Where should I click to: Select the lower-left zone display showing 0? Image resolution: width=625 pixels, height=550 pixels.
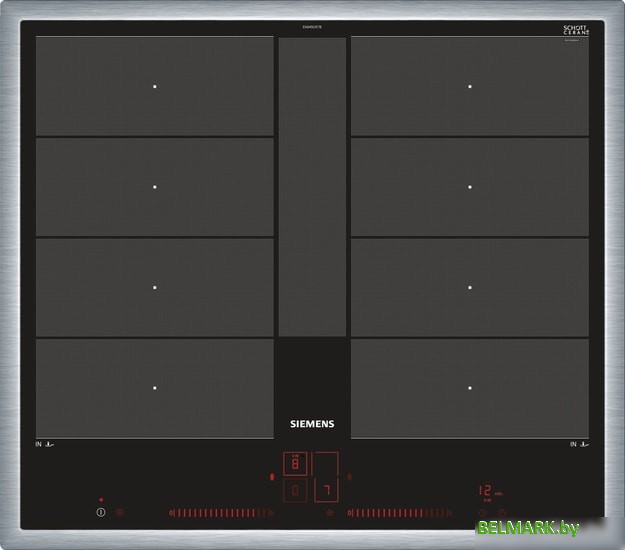coord(295,490)
